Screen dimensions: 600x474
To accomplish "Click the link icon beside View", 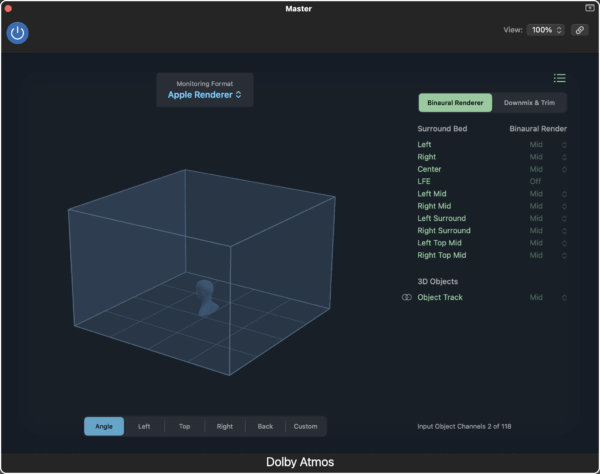I will 579,30.
